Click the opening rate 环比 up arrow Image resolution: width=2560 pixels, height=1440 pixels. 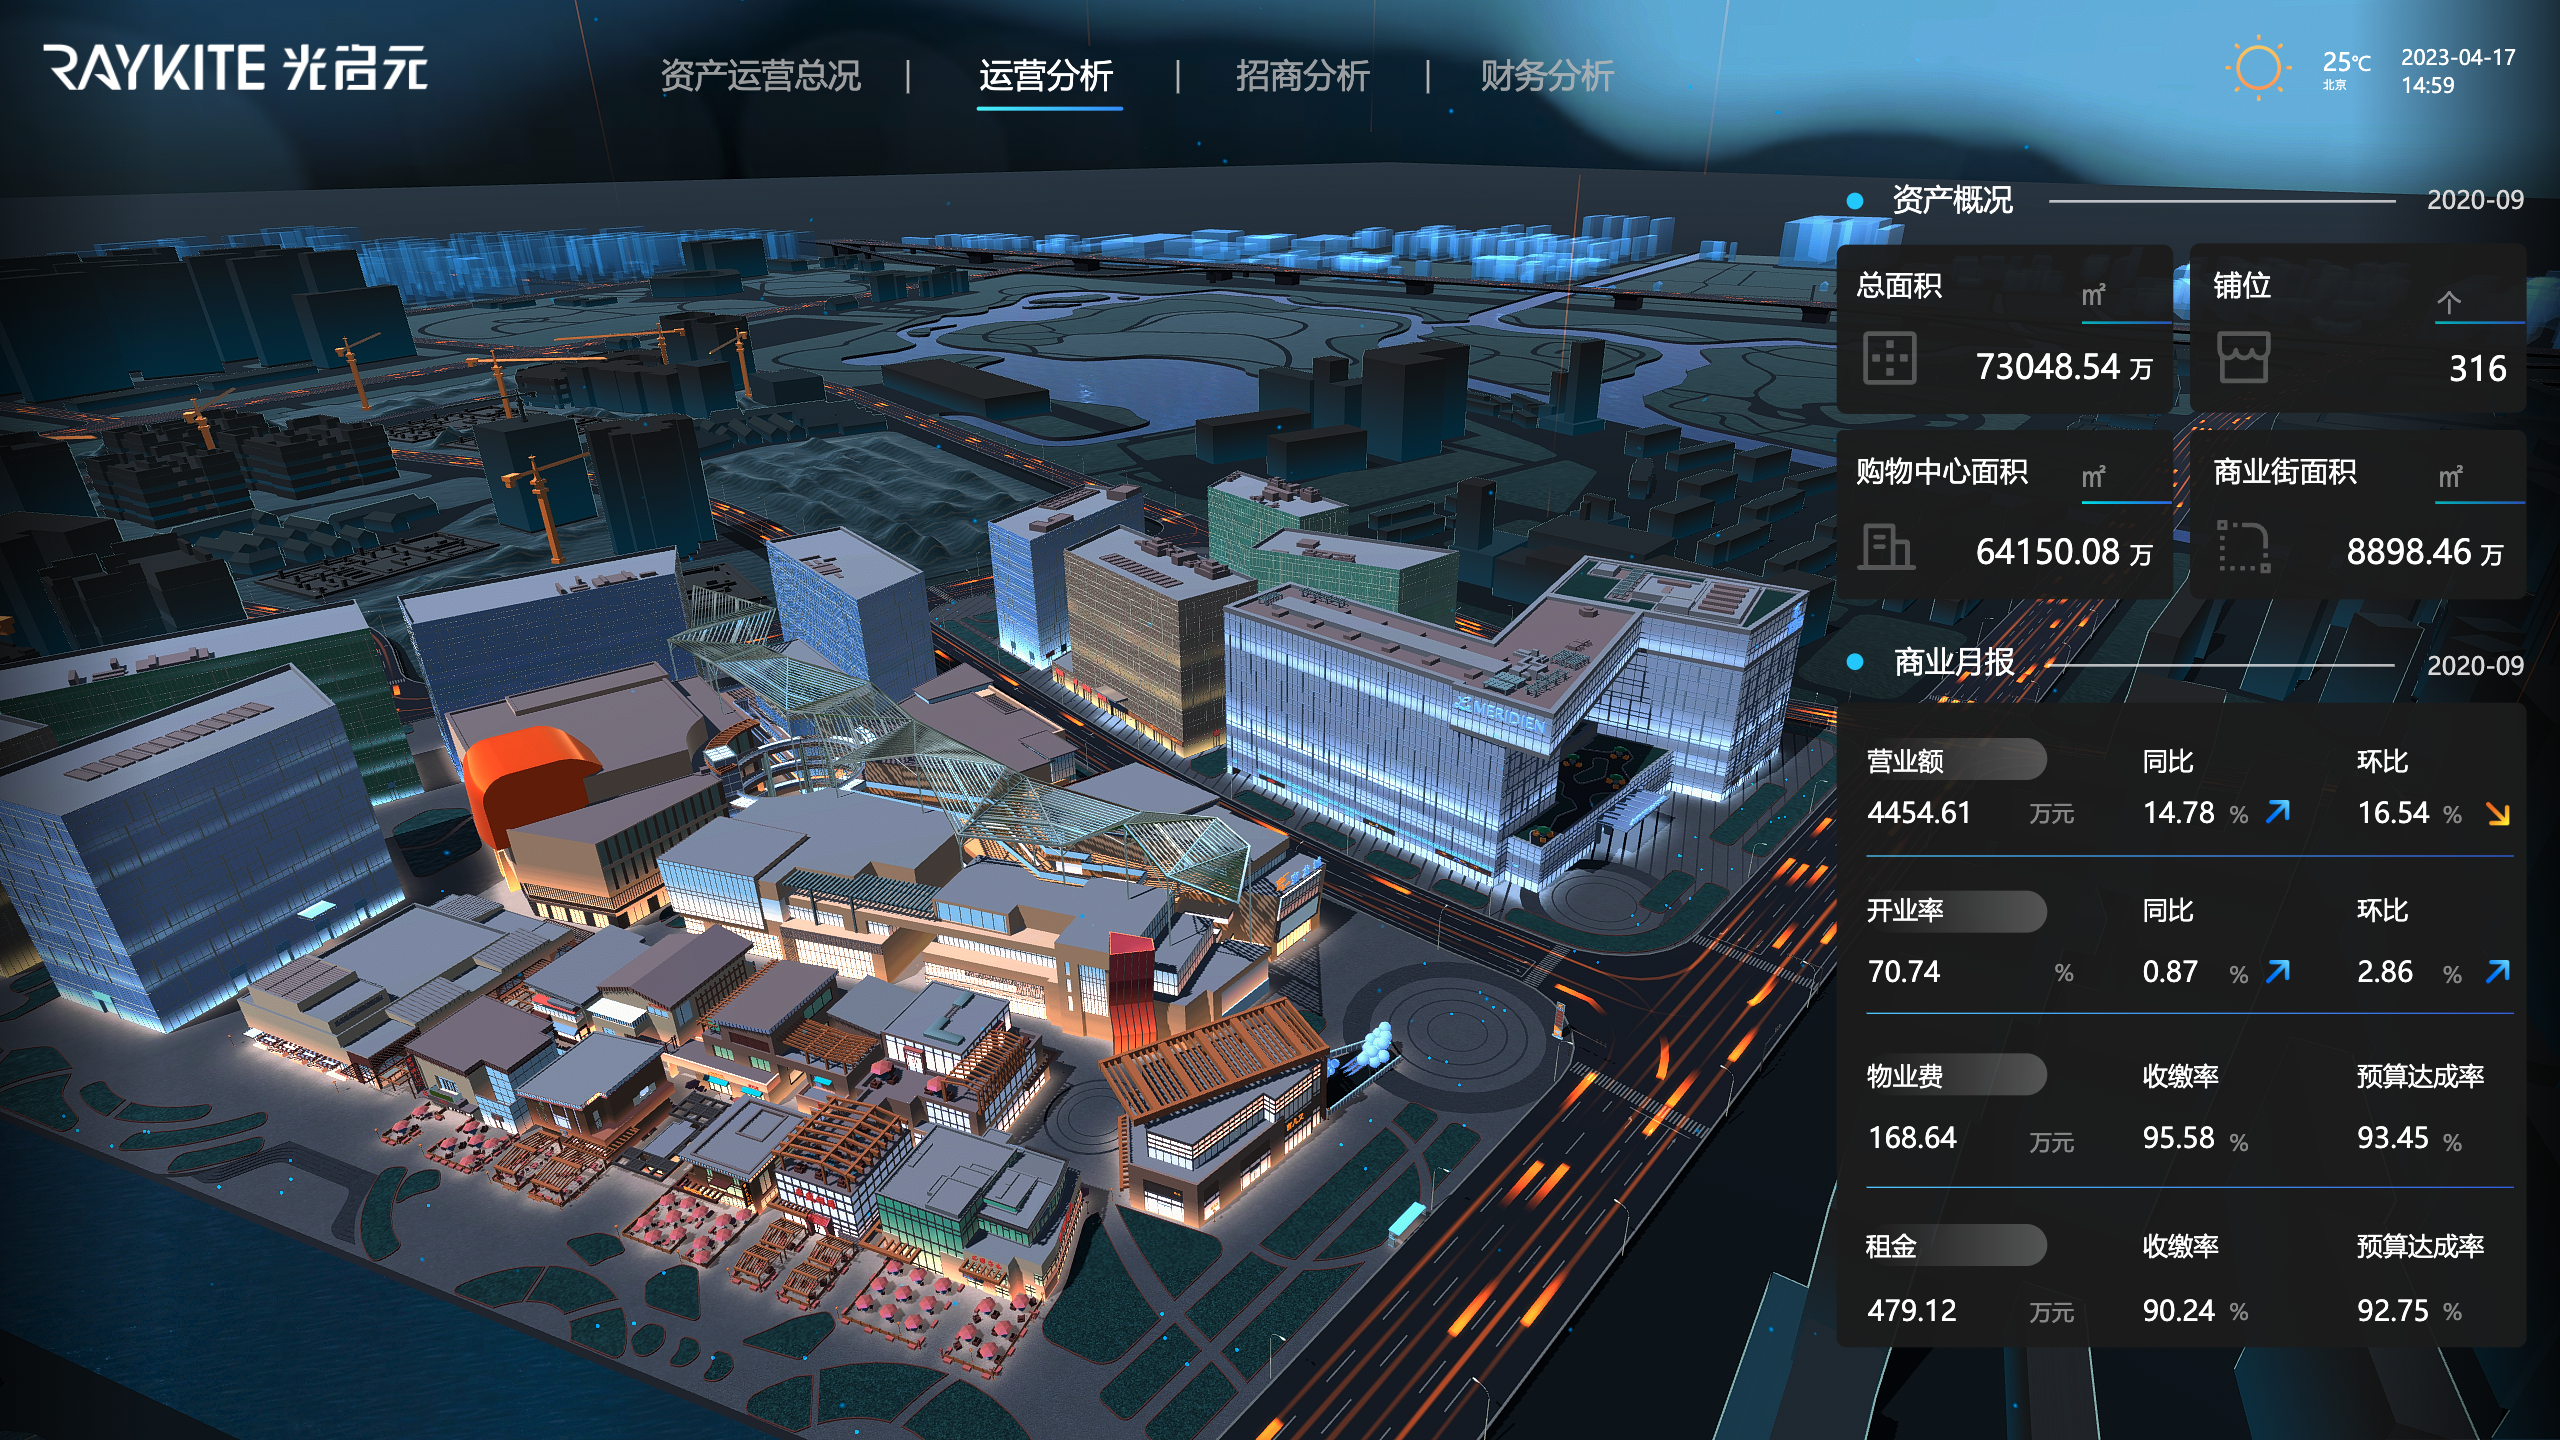(x=2497, y=971)
